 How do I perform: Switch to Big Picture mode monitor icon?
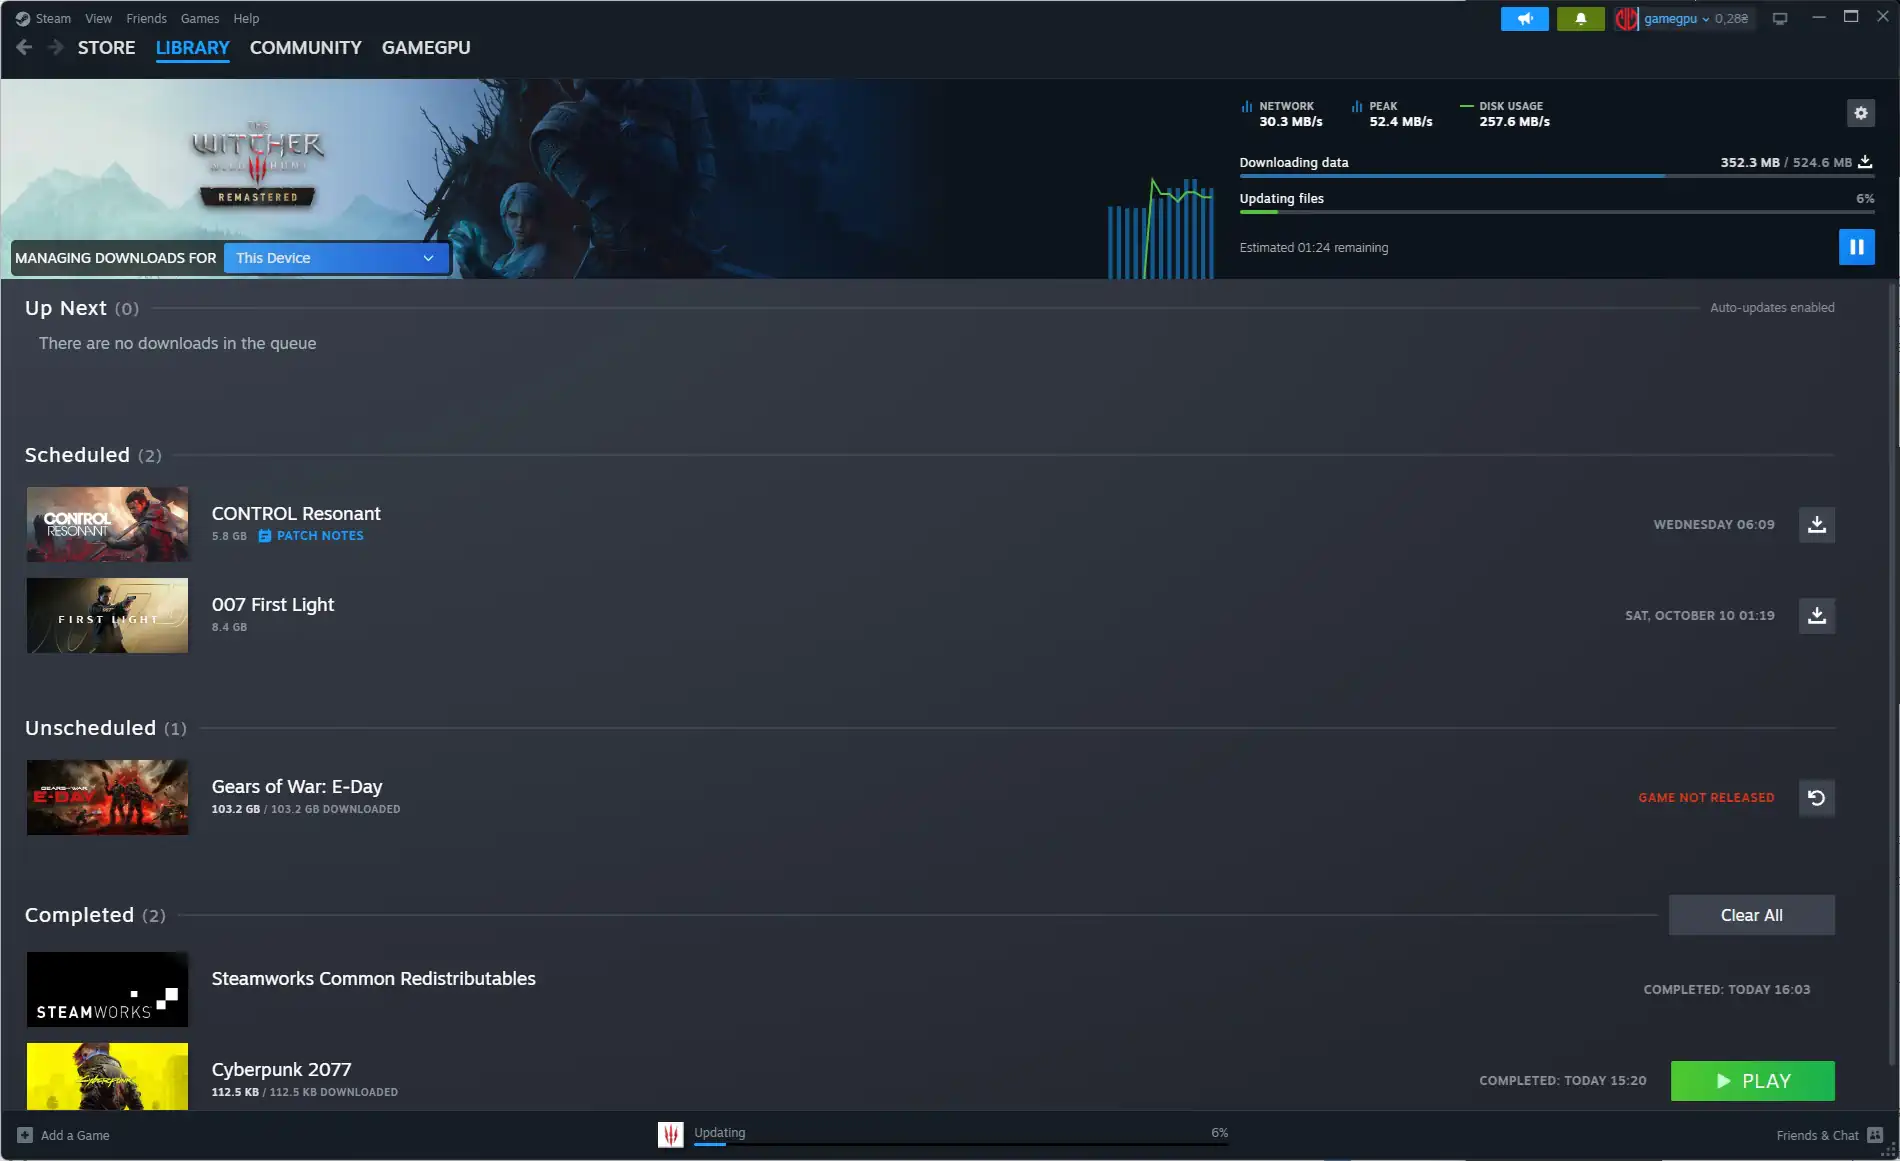coord(1780,18)
